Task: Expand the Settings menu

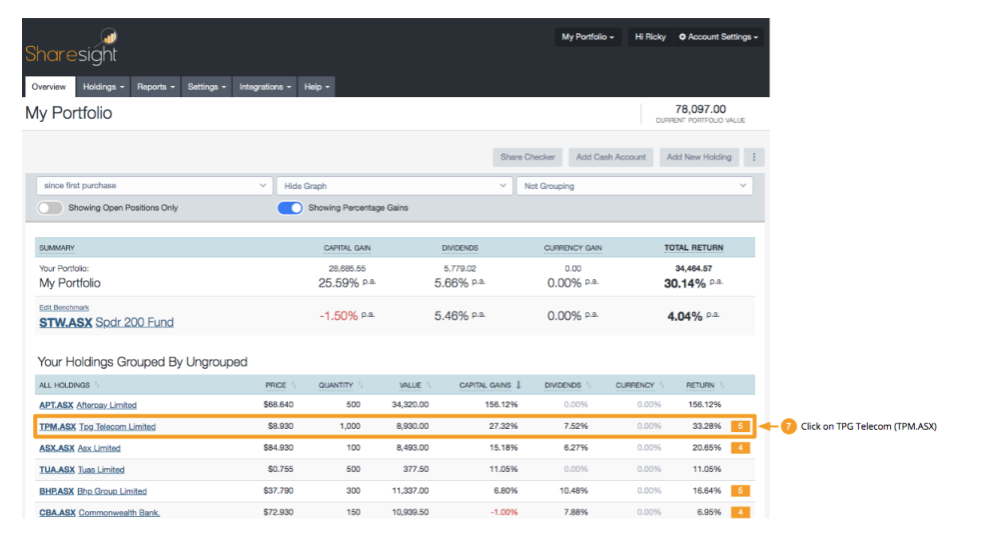Action: [206, 87]
